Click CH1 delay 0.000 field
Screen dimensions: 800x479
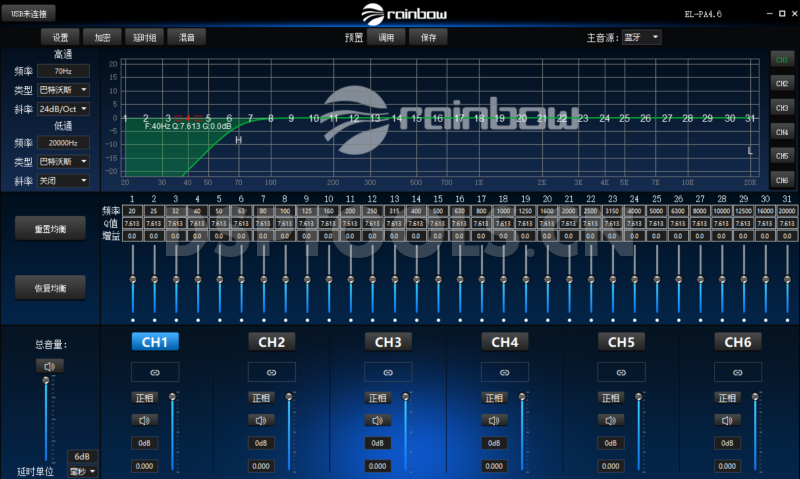click(x=144, y=466)
